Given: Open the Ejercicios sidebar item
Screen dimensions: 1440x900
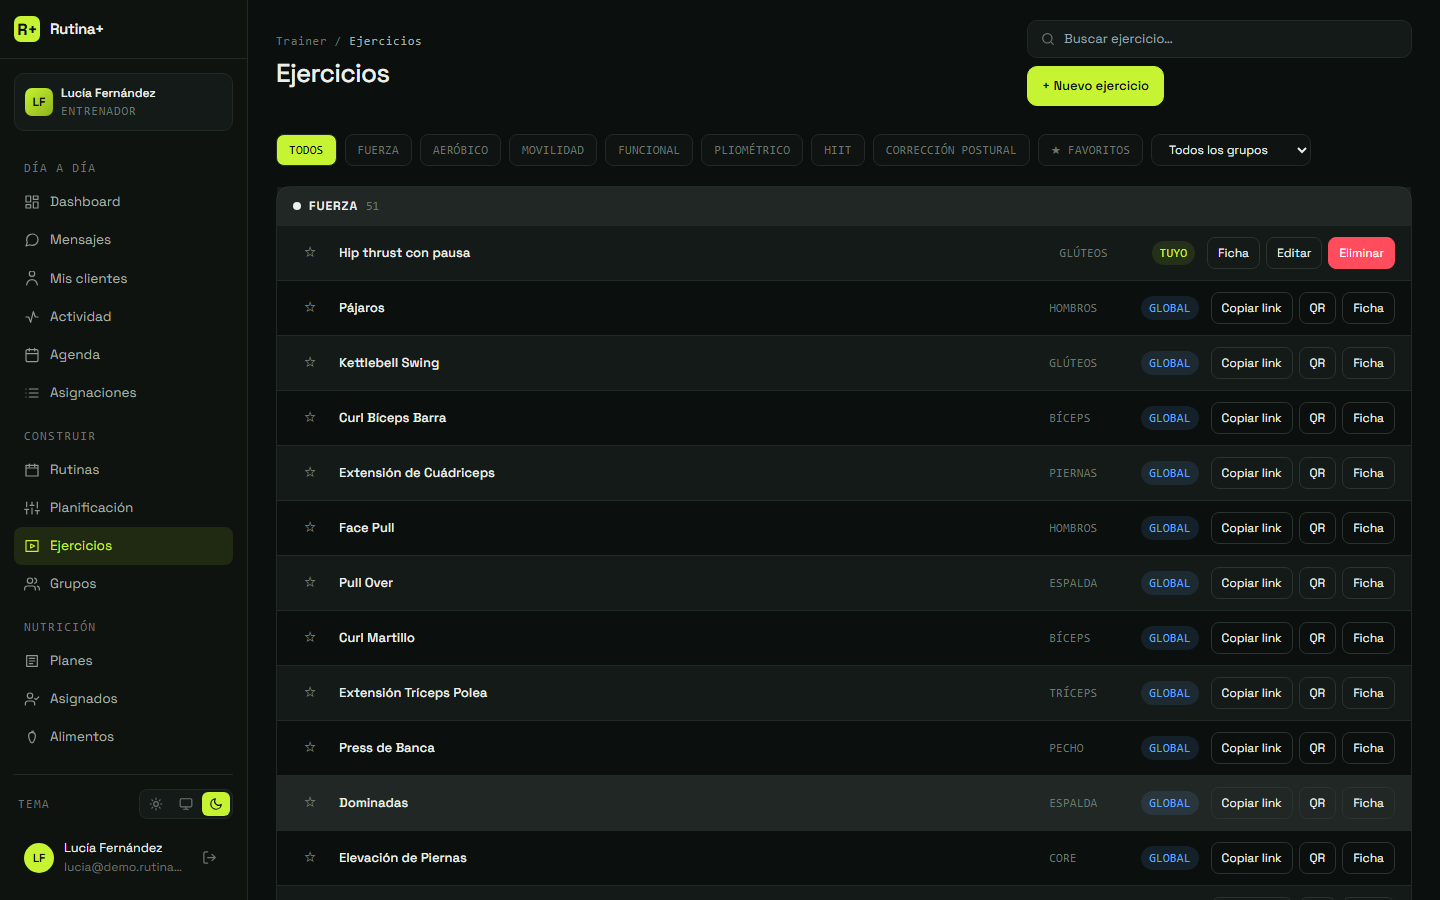Looking at the screenshot, I should click(123, 546).
